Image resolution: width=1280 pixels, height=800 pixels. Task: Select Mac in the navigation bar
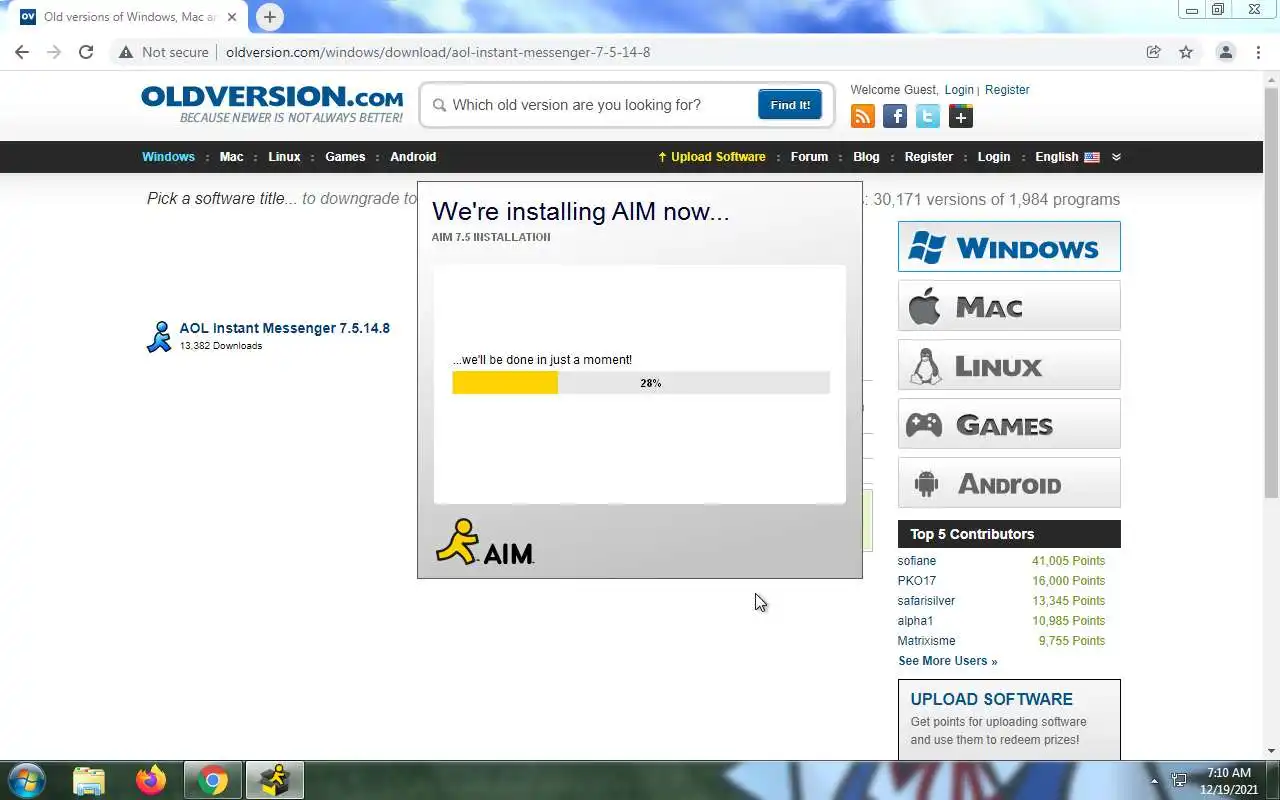pyautogui.click(x=231, y=157)
